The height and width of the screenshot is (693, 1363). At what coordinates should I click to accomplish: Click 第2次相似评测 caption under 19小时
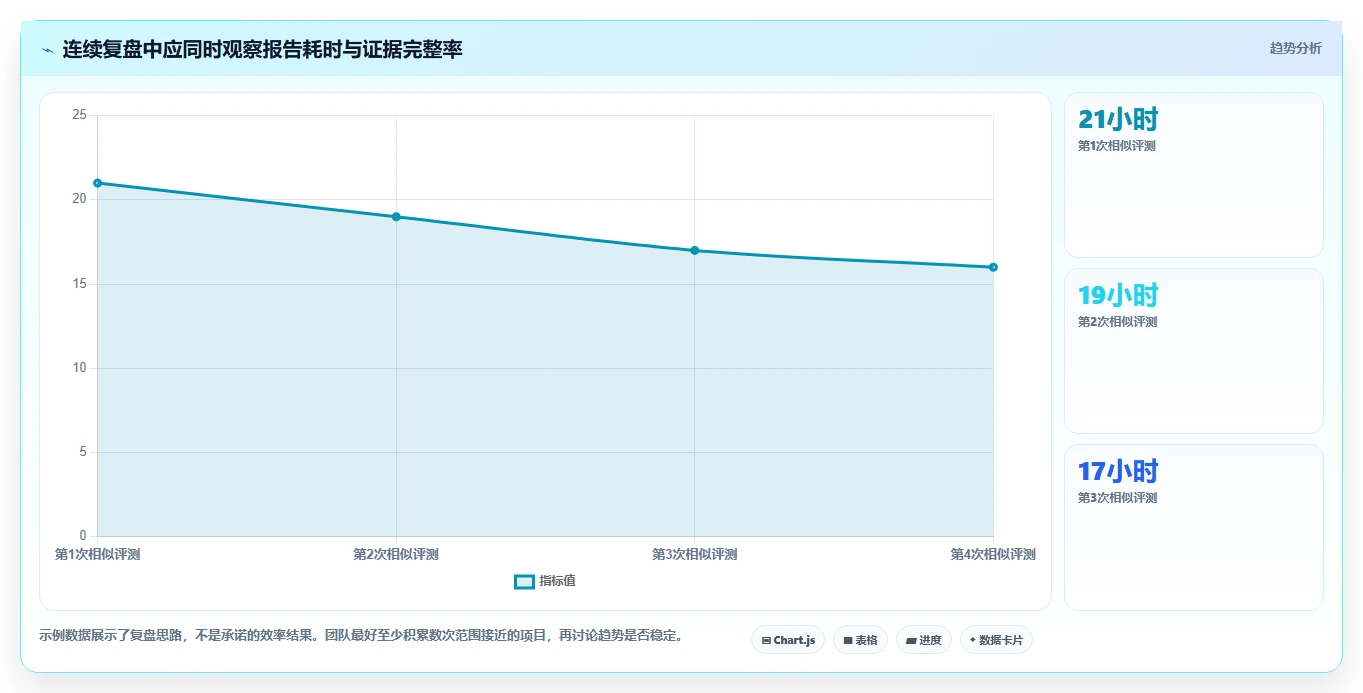pos(1117,322)
